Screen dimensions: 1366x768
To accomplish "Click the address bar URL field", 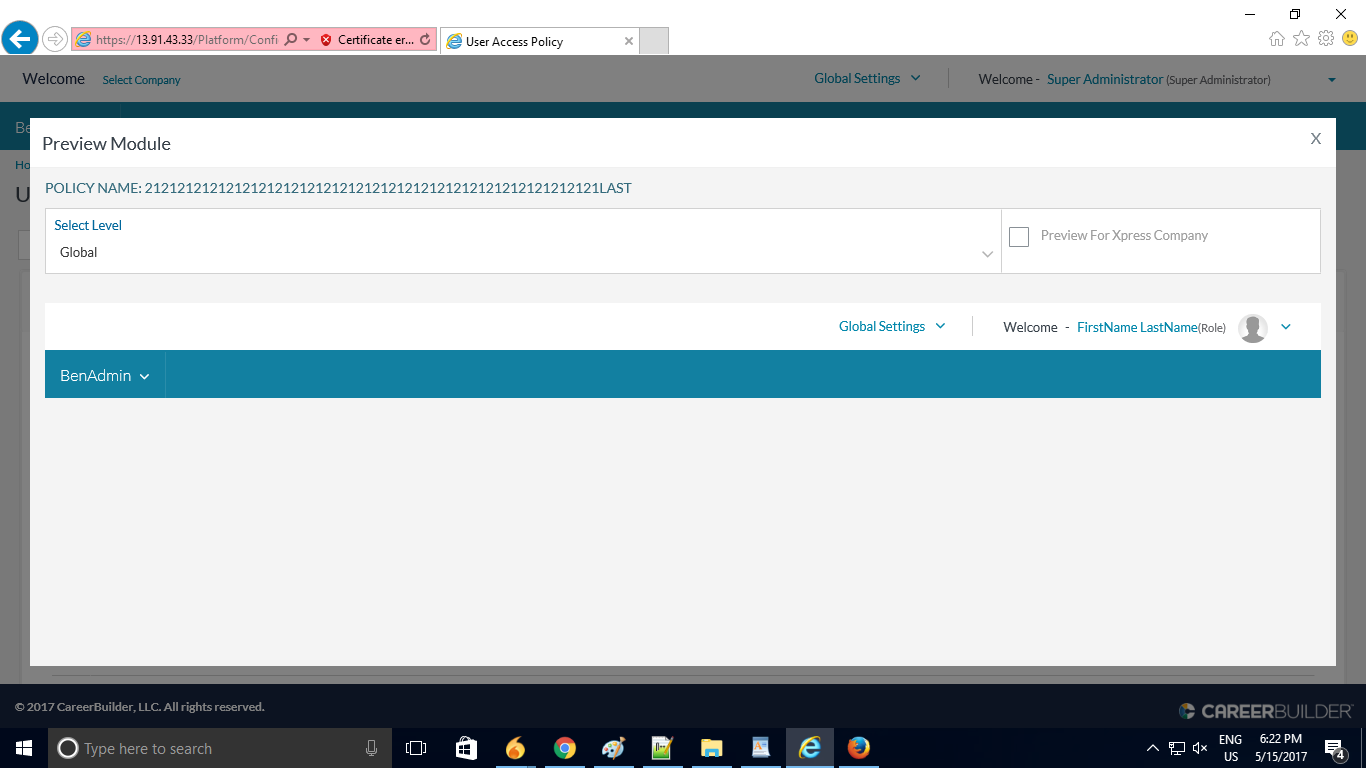I will 186,40.
